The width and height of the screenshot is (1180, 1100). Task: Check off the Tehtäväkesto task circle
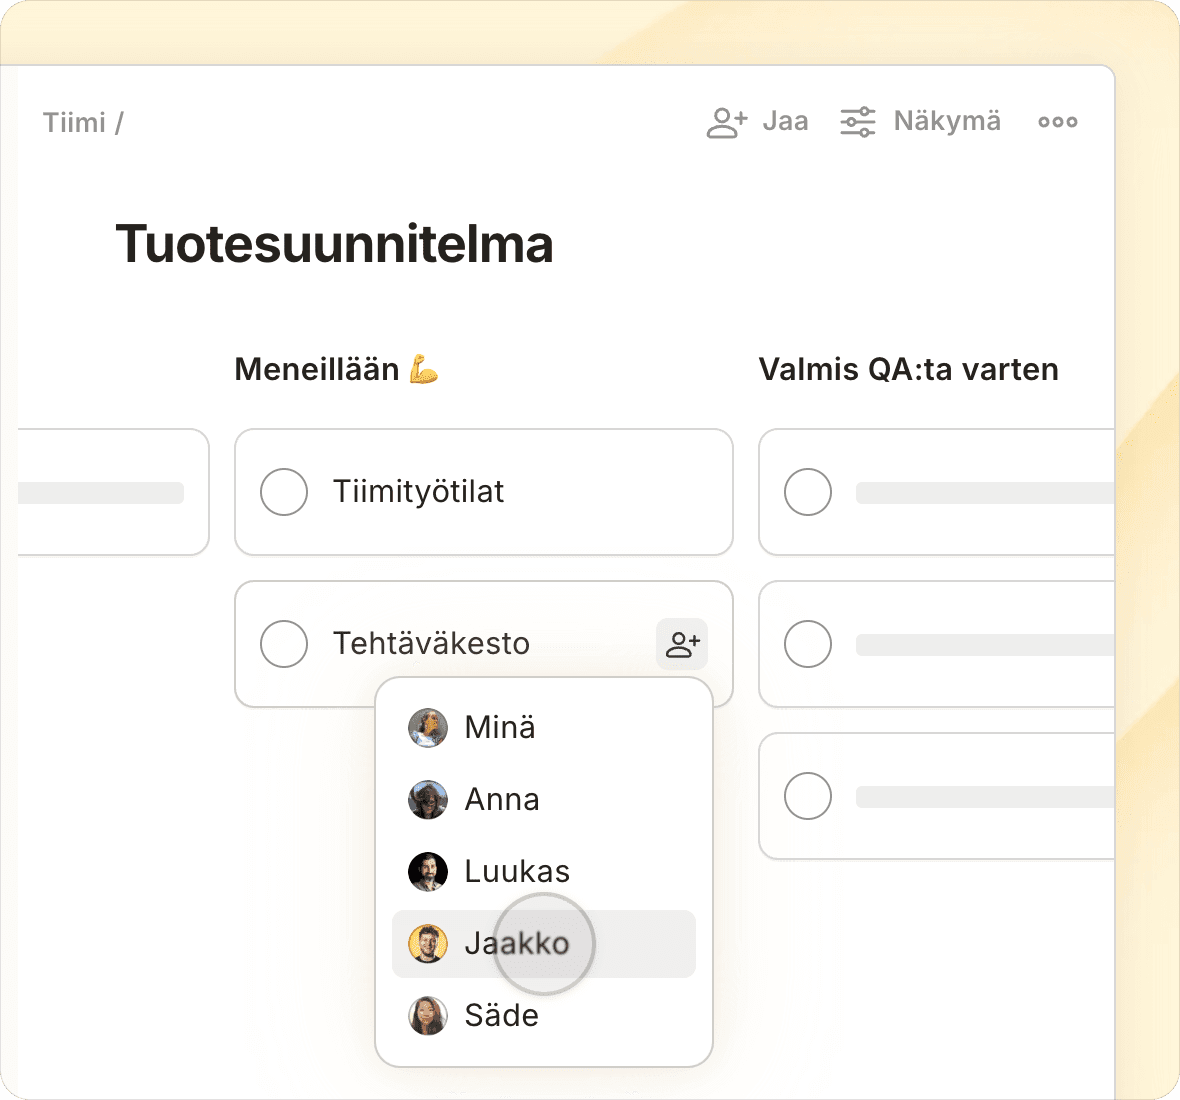(284, 644)
